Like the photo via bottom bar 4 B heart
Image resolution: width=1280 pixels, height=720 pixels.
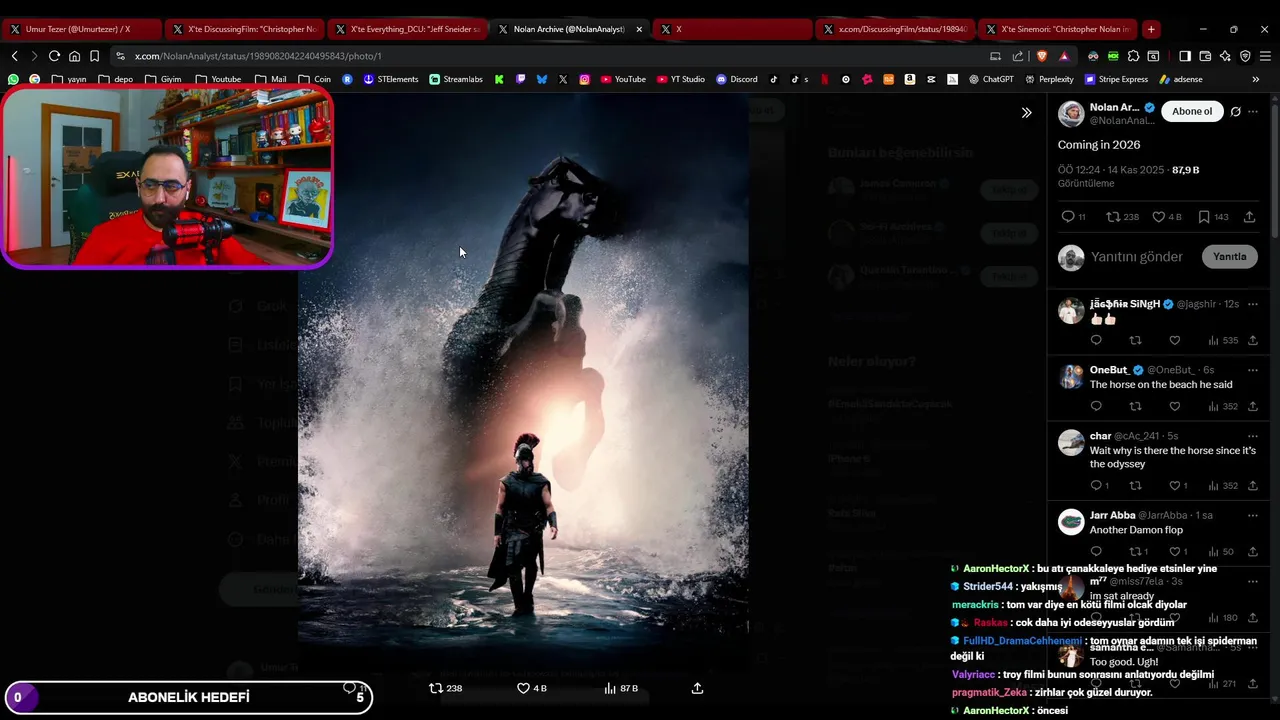531,688
